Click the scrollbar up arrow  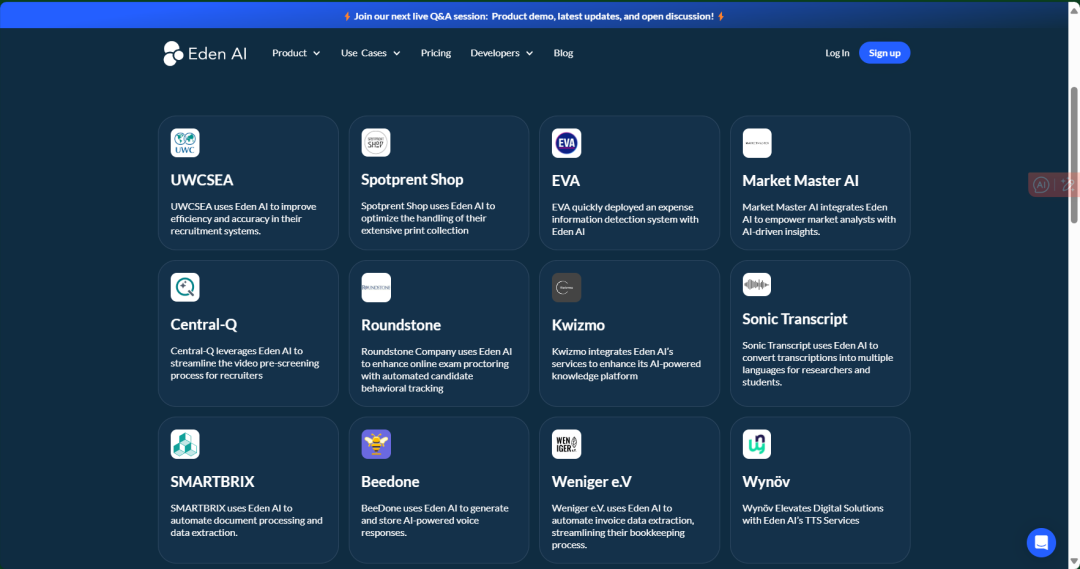tap(1074, 8)
